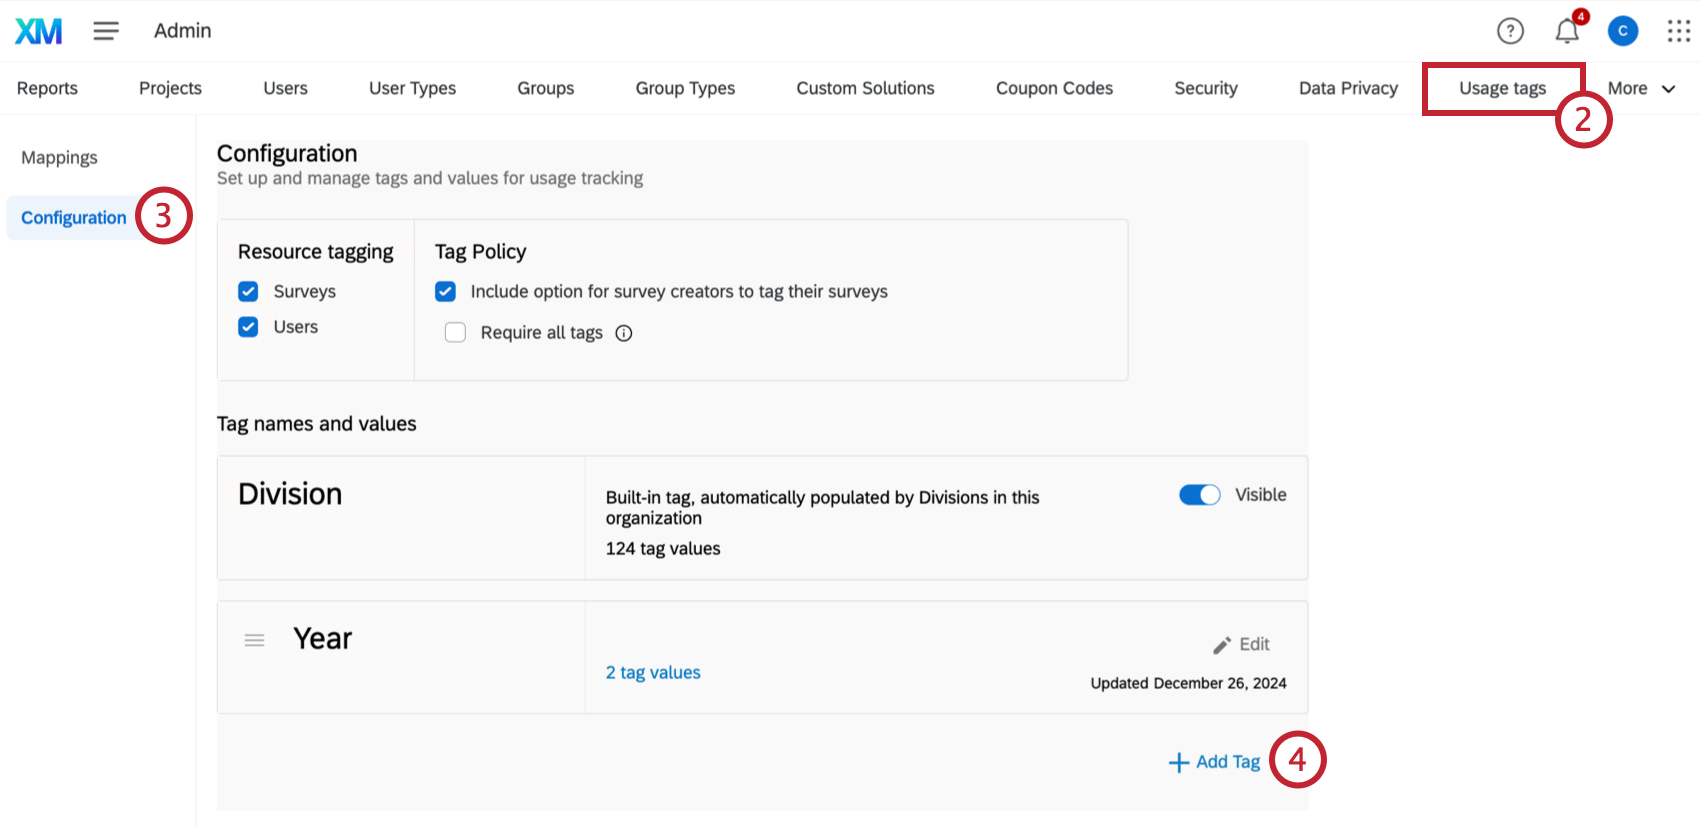Click the Add Tag button

coord(1215,762)
